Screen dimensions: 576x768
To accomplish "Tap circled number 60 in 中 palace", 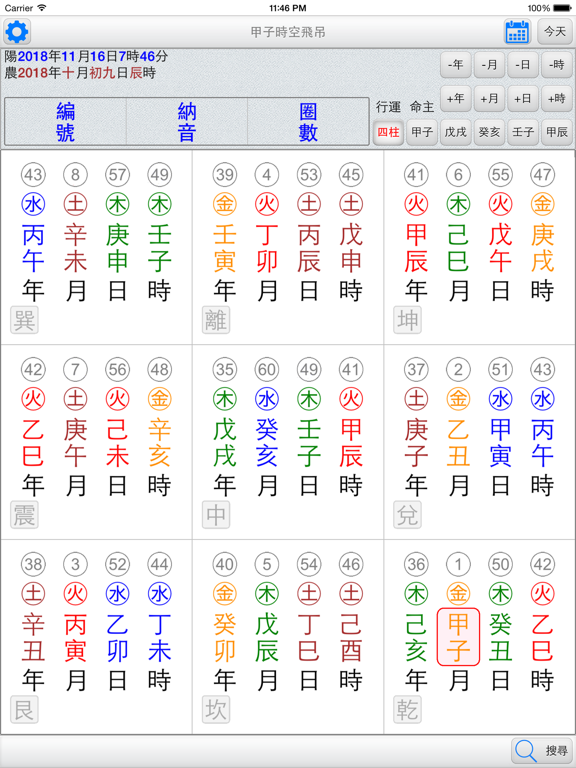I will (x=267, y=370).
